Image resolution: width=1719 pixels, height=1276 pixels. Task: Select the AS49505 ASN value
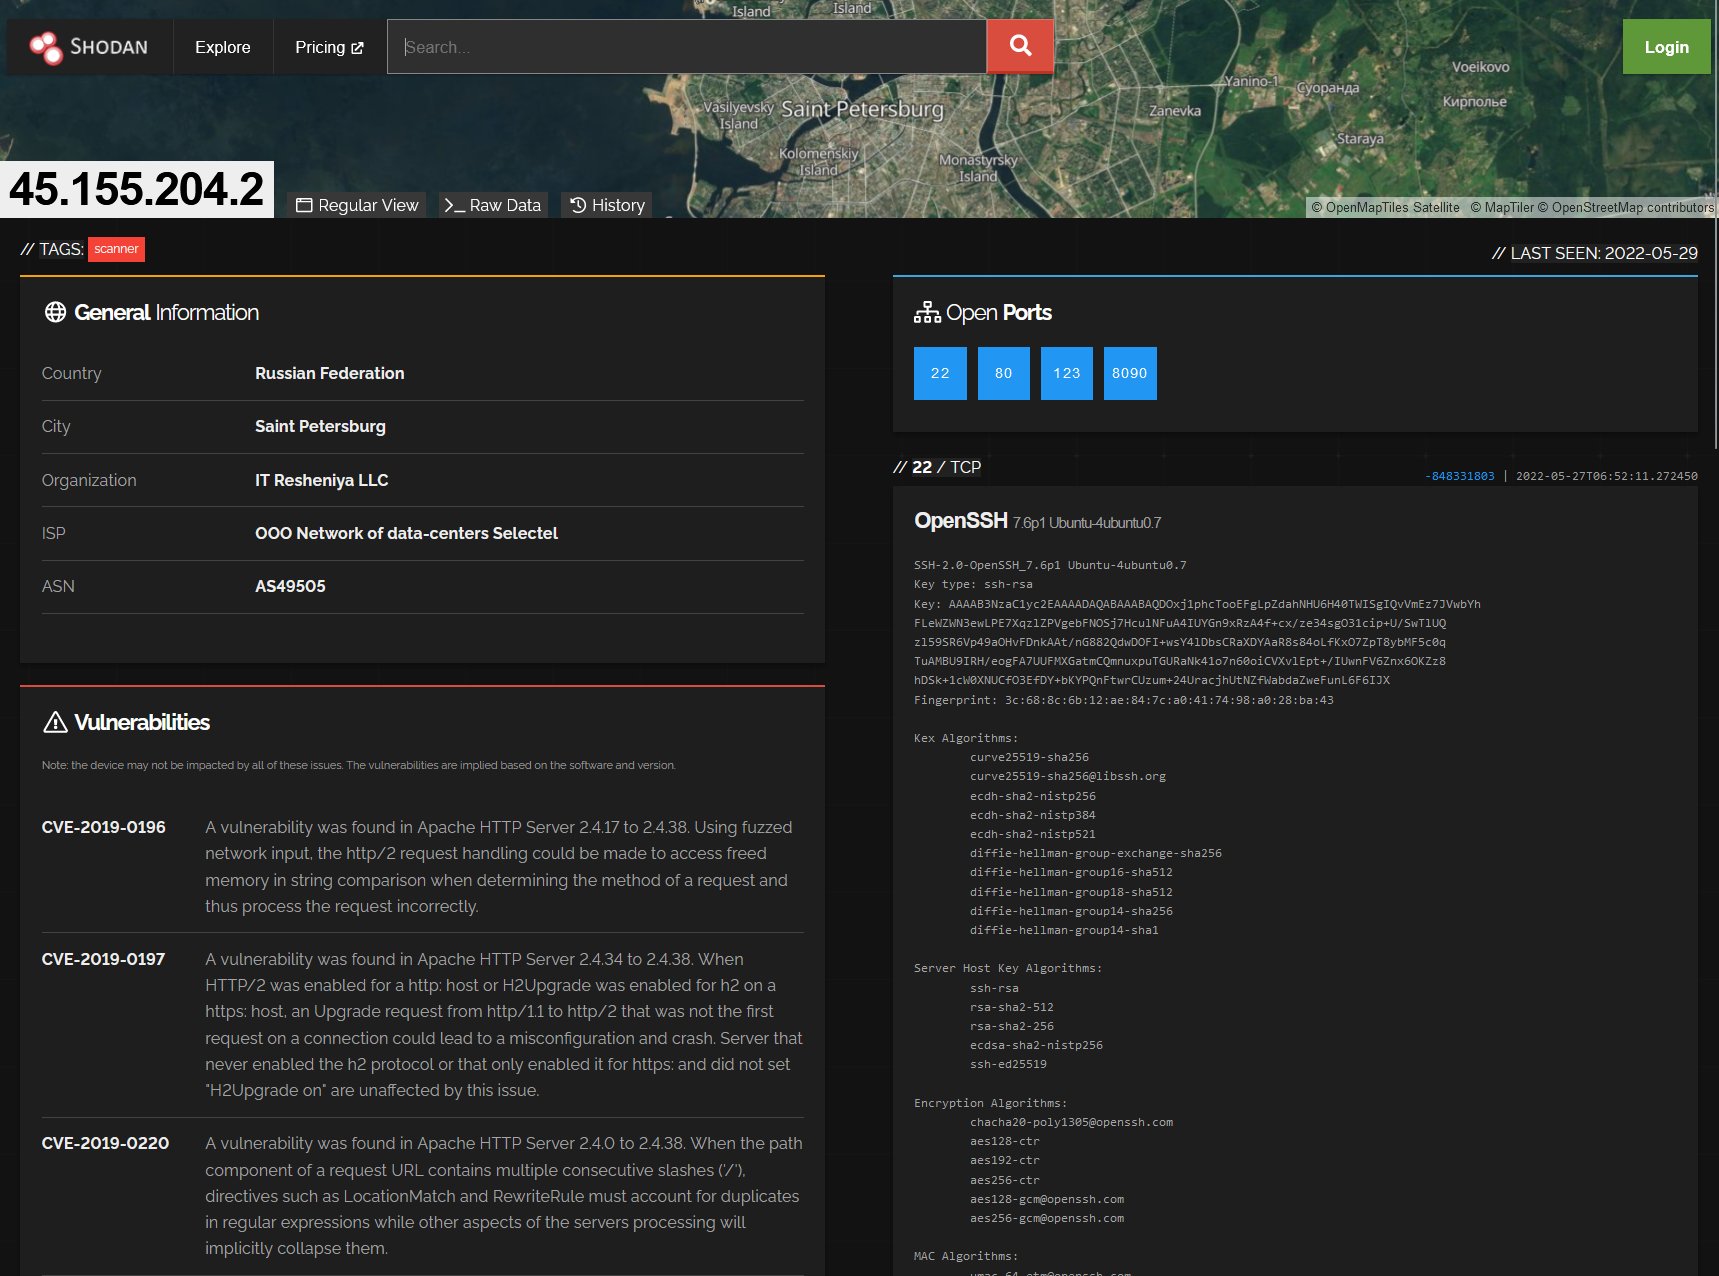pyautogui.click(x=290, y=586)
